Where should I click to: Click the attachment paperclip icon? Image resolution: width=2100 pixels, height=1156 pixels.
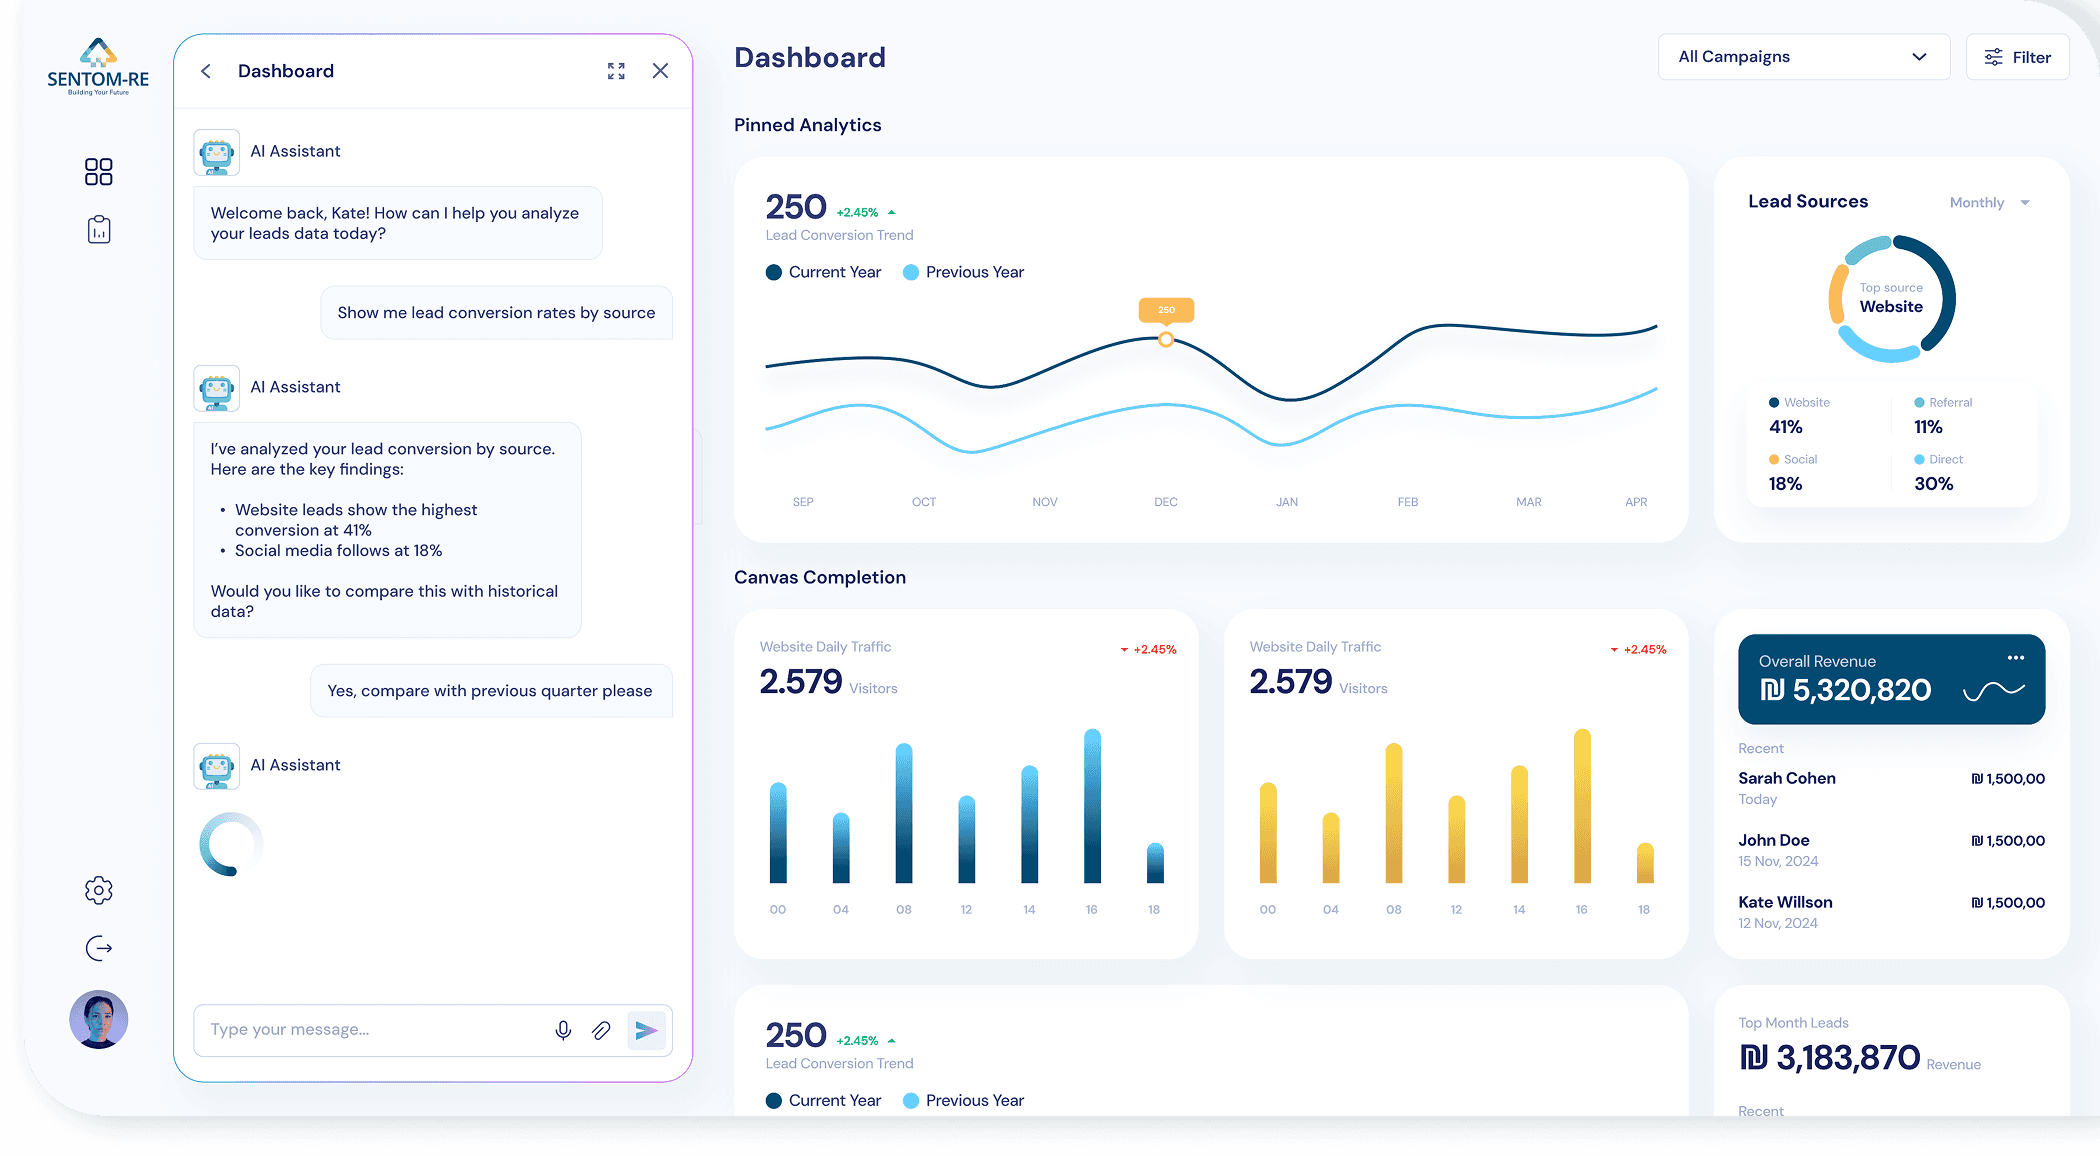[x=601, y=1030]
